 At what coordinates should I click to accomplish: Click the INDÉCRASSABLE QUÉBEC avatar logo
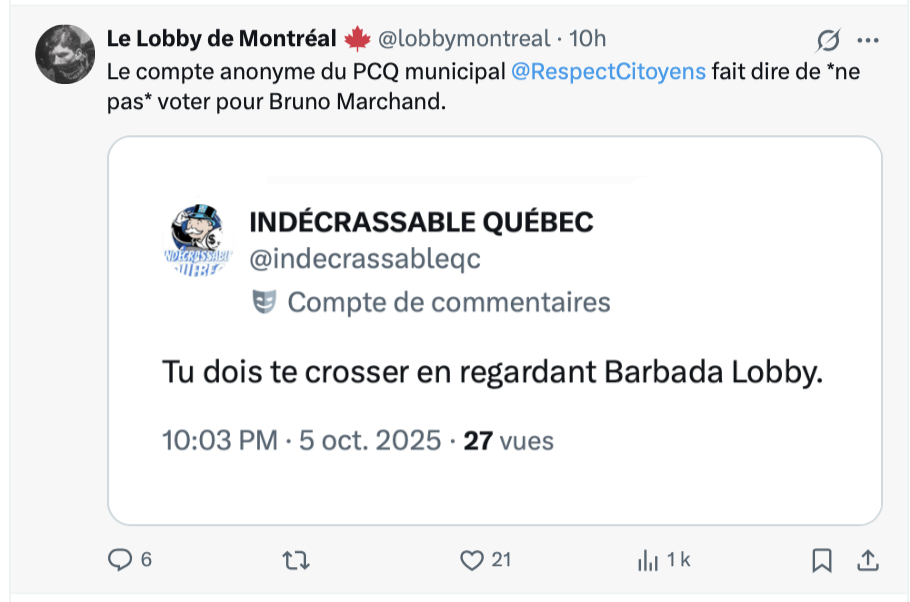click(197, 244)
